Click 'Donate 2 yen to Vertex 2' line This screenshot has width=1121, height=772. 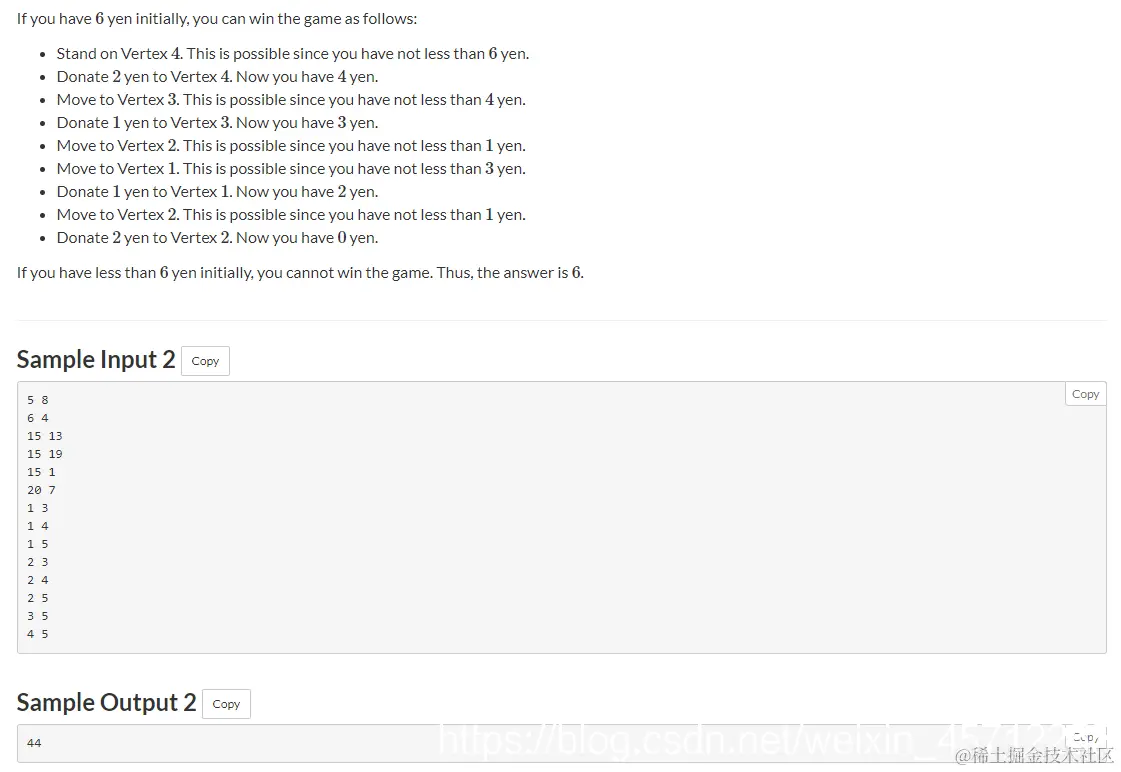217,237
